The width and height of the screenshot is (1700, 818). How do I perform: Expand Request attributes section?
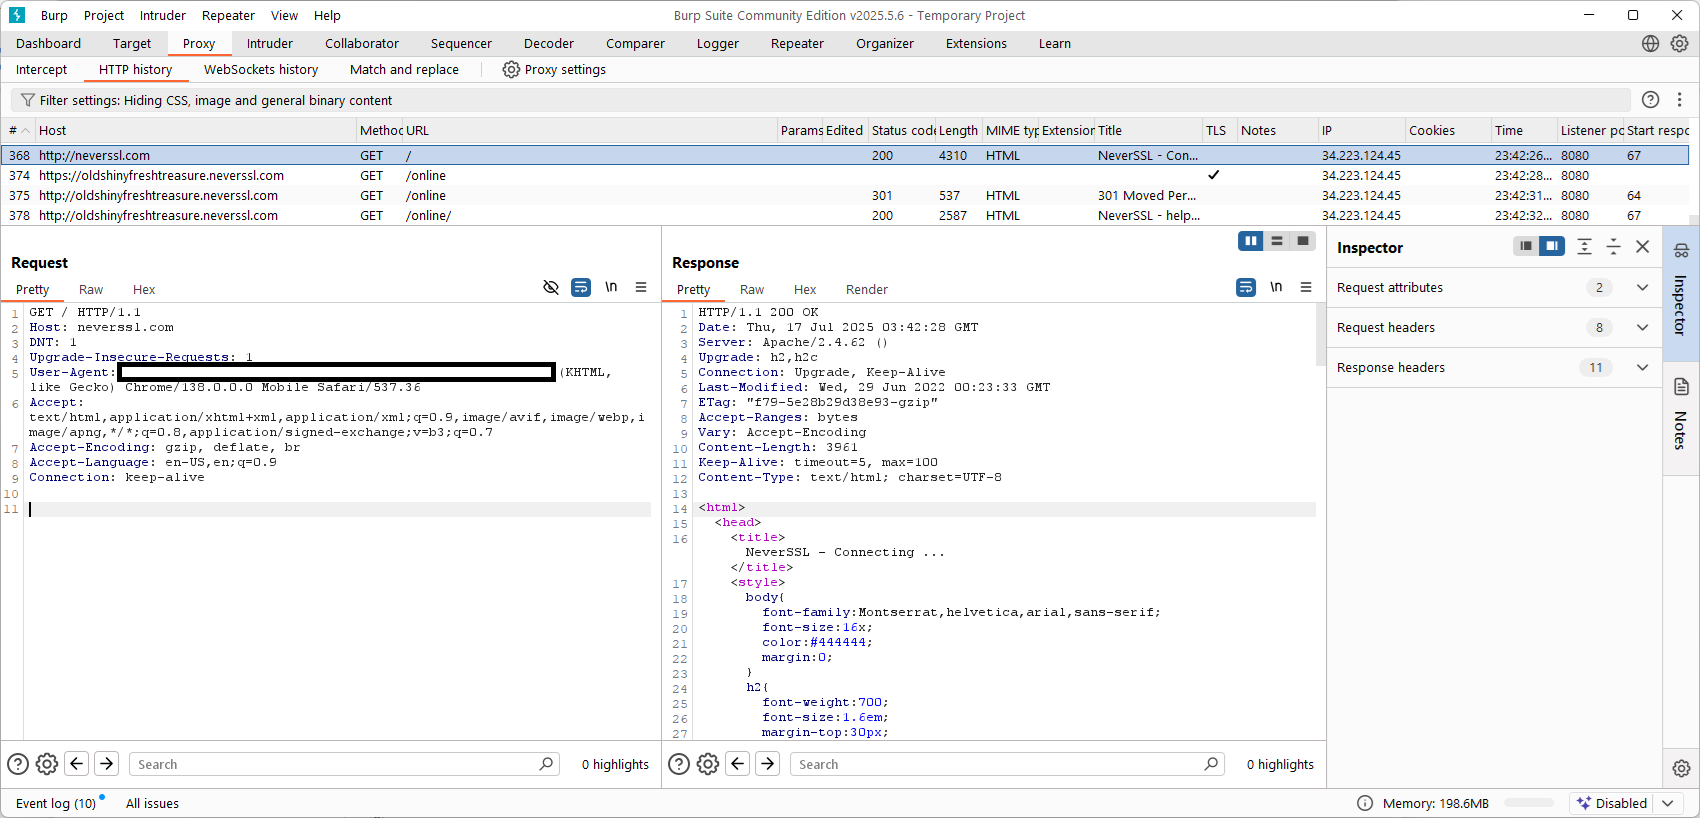[1642, 287]
